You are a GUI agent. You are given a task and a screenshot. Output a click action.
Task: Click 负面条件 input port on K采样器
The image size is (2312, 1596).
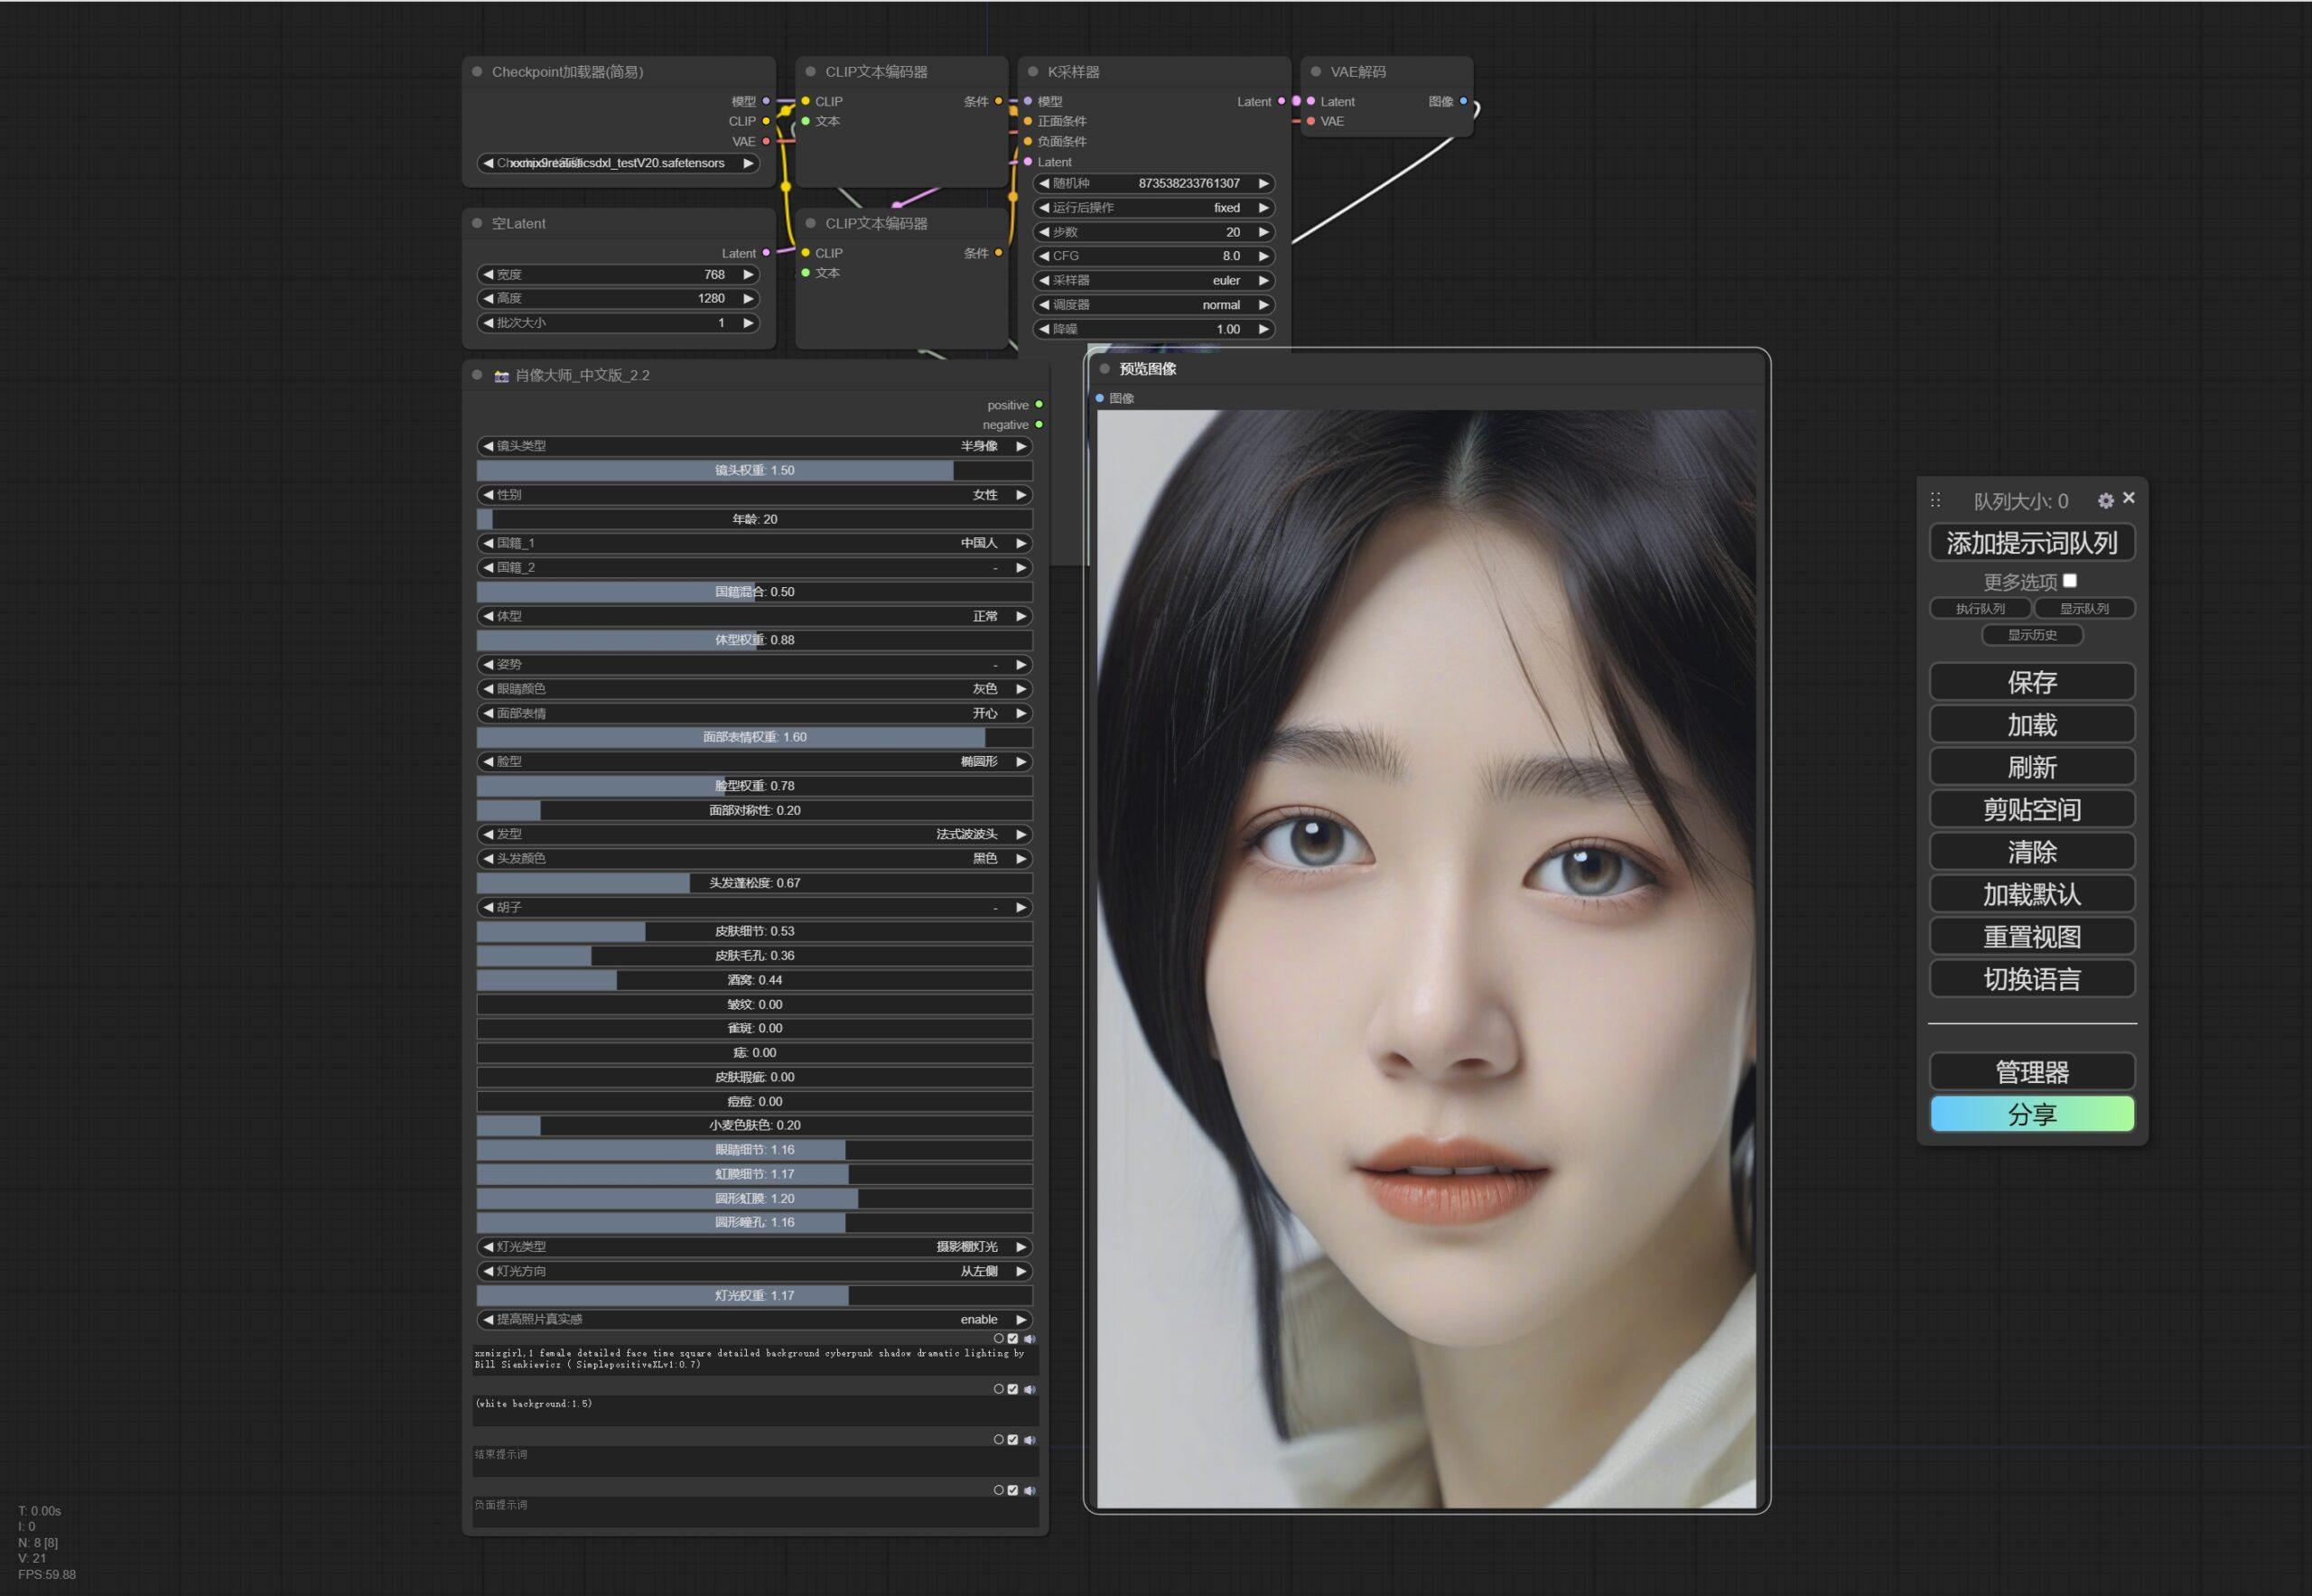[x=1027, y=141]
